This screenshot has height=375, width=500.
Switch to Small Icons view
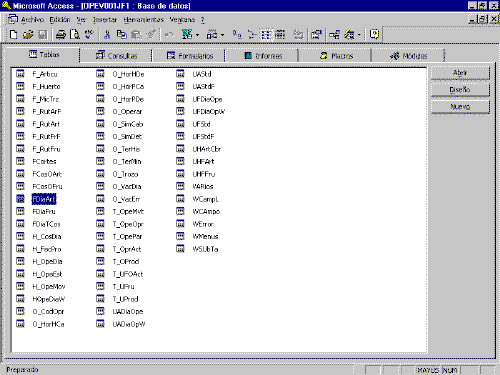click(252, 34)
